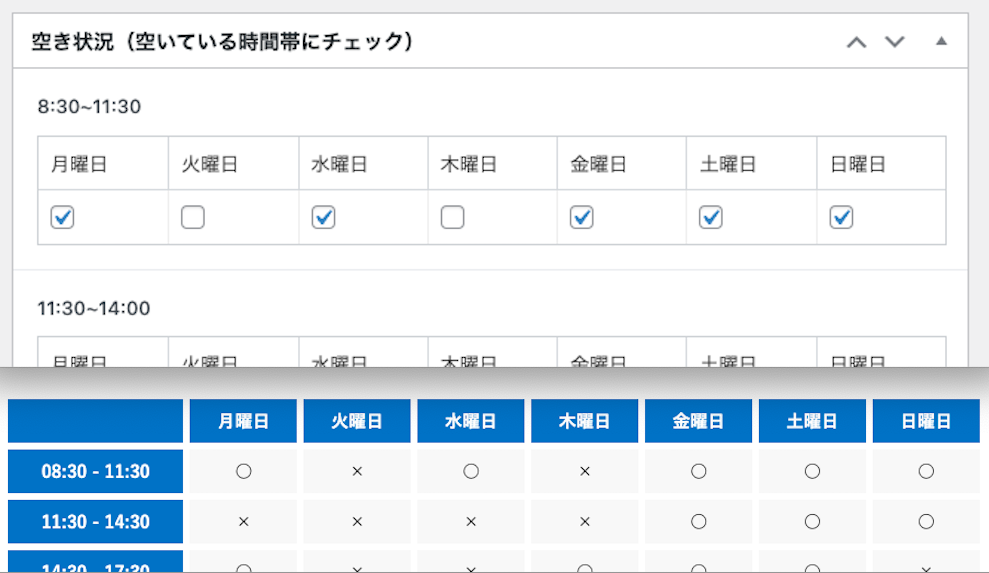Enable the 木曜日 checkbox for 8:30~11:30
Screen dimensions: 989x573
tap(452, 217)
